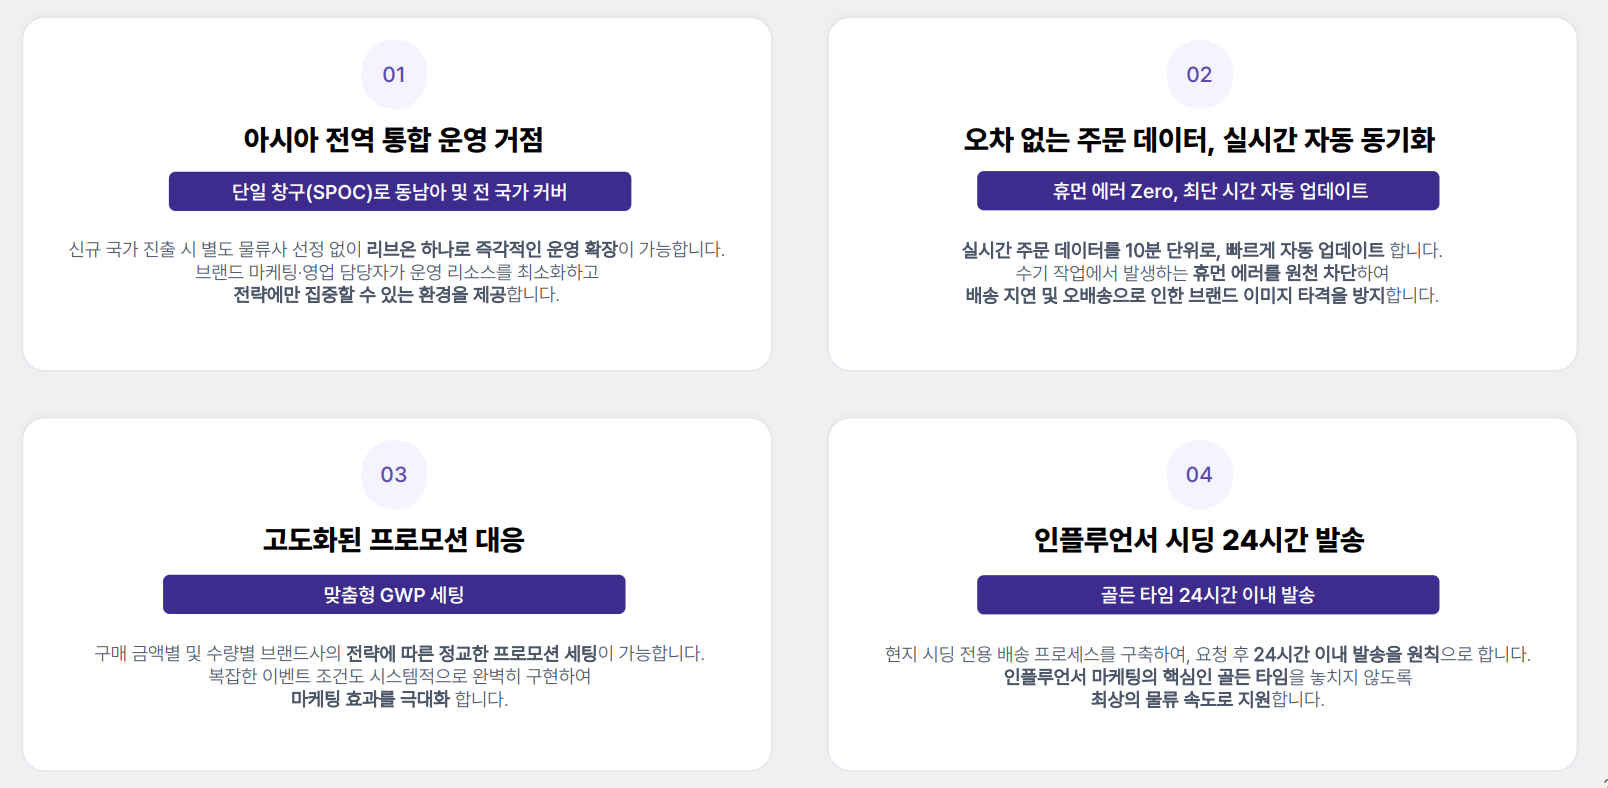Click the 인플루언서 시딩 24시간 발송 heading
Viewport: 1608px width, 788px height.
(1199, 539)
